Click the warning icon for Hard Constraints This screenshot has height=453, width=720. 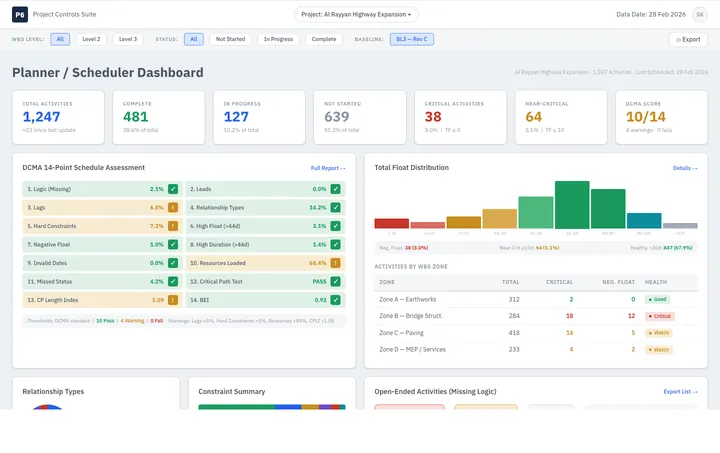click(x=173, y=226)
